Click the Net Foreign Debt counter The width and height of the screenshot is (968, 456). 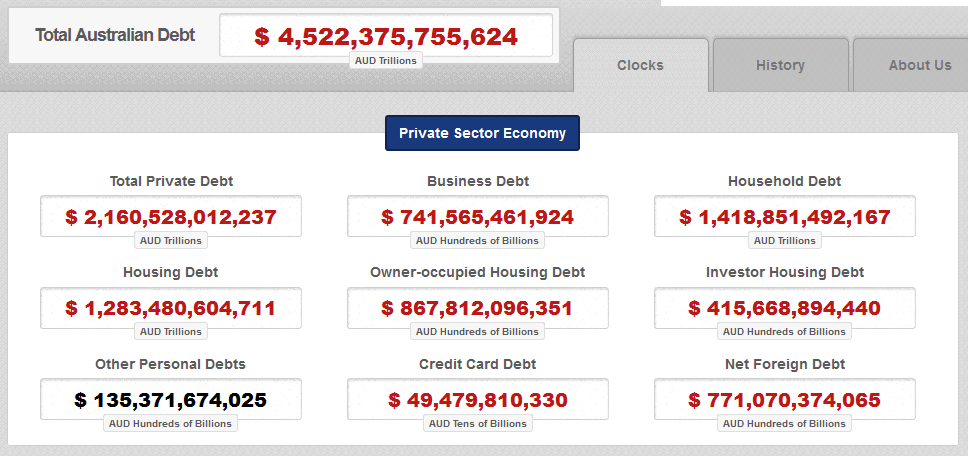[x=785, y=399]
